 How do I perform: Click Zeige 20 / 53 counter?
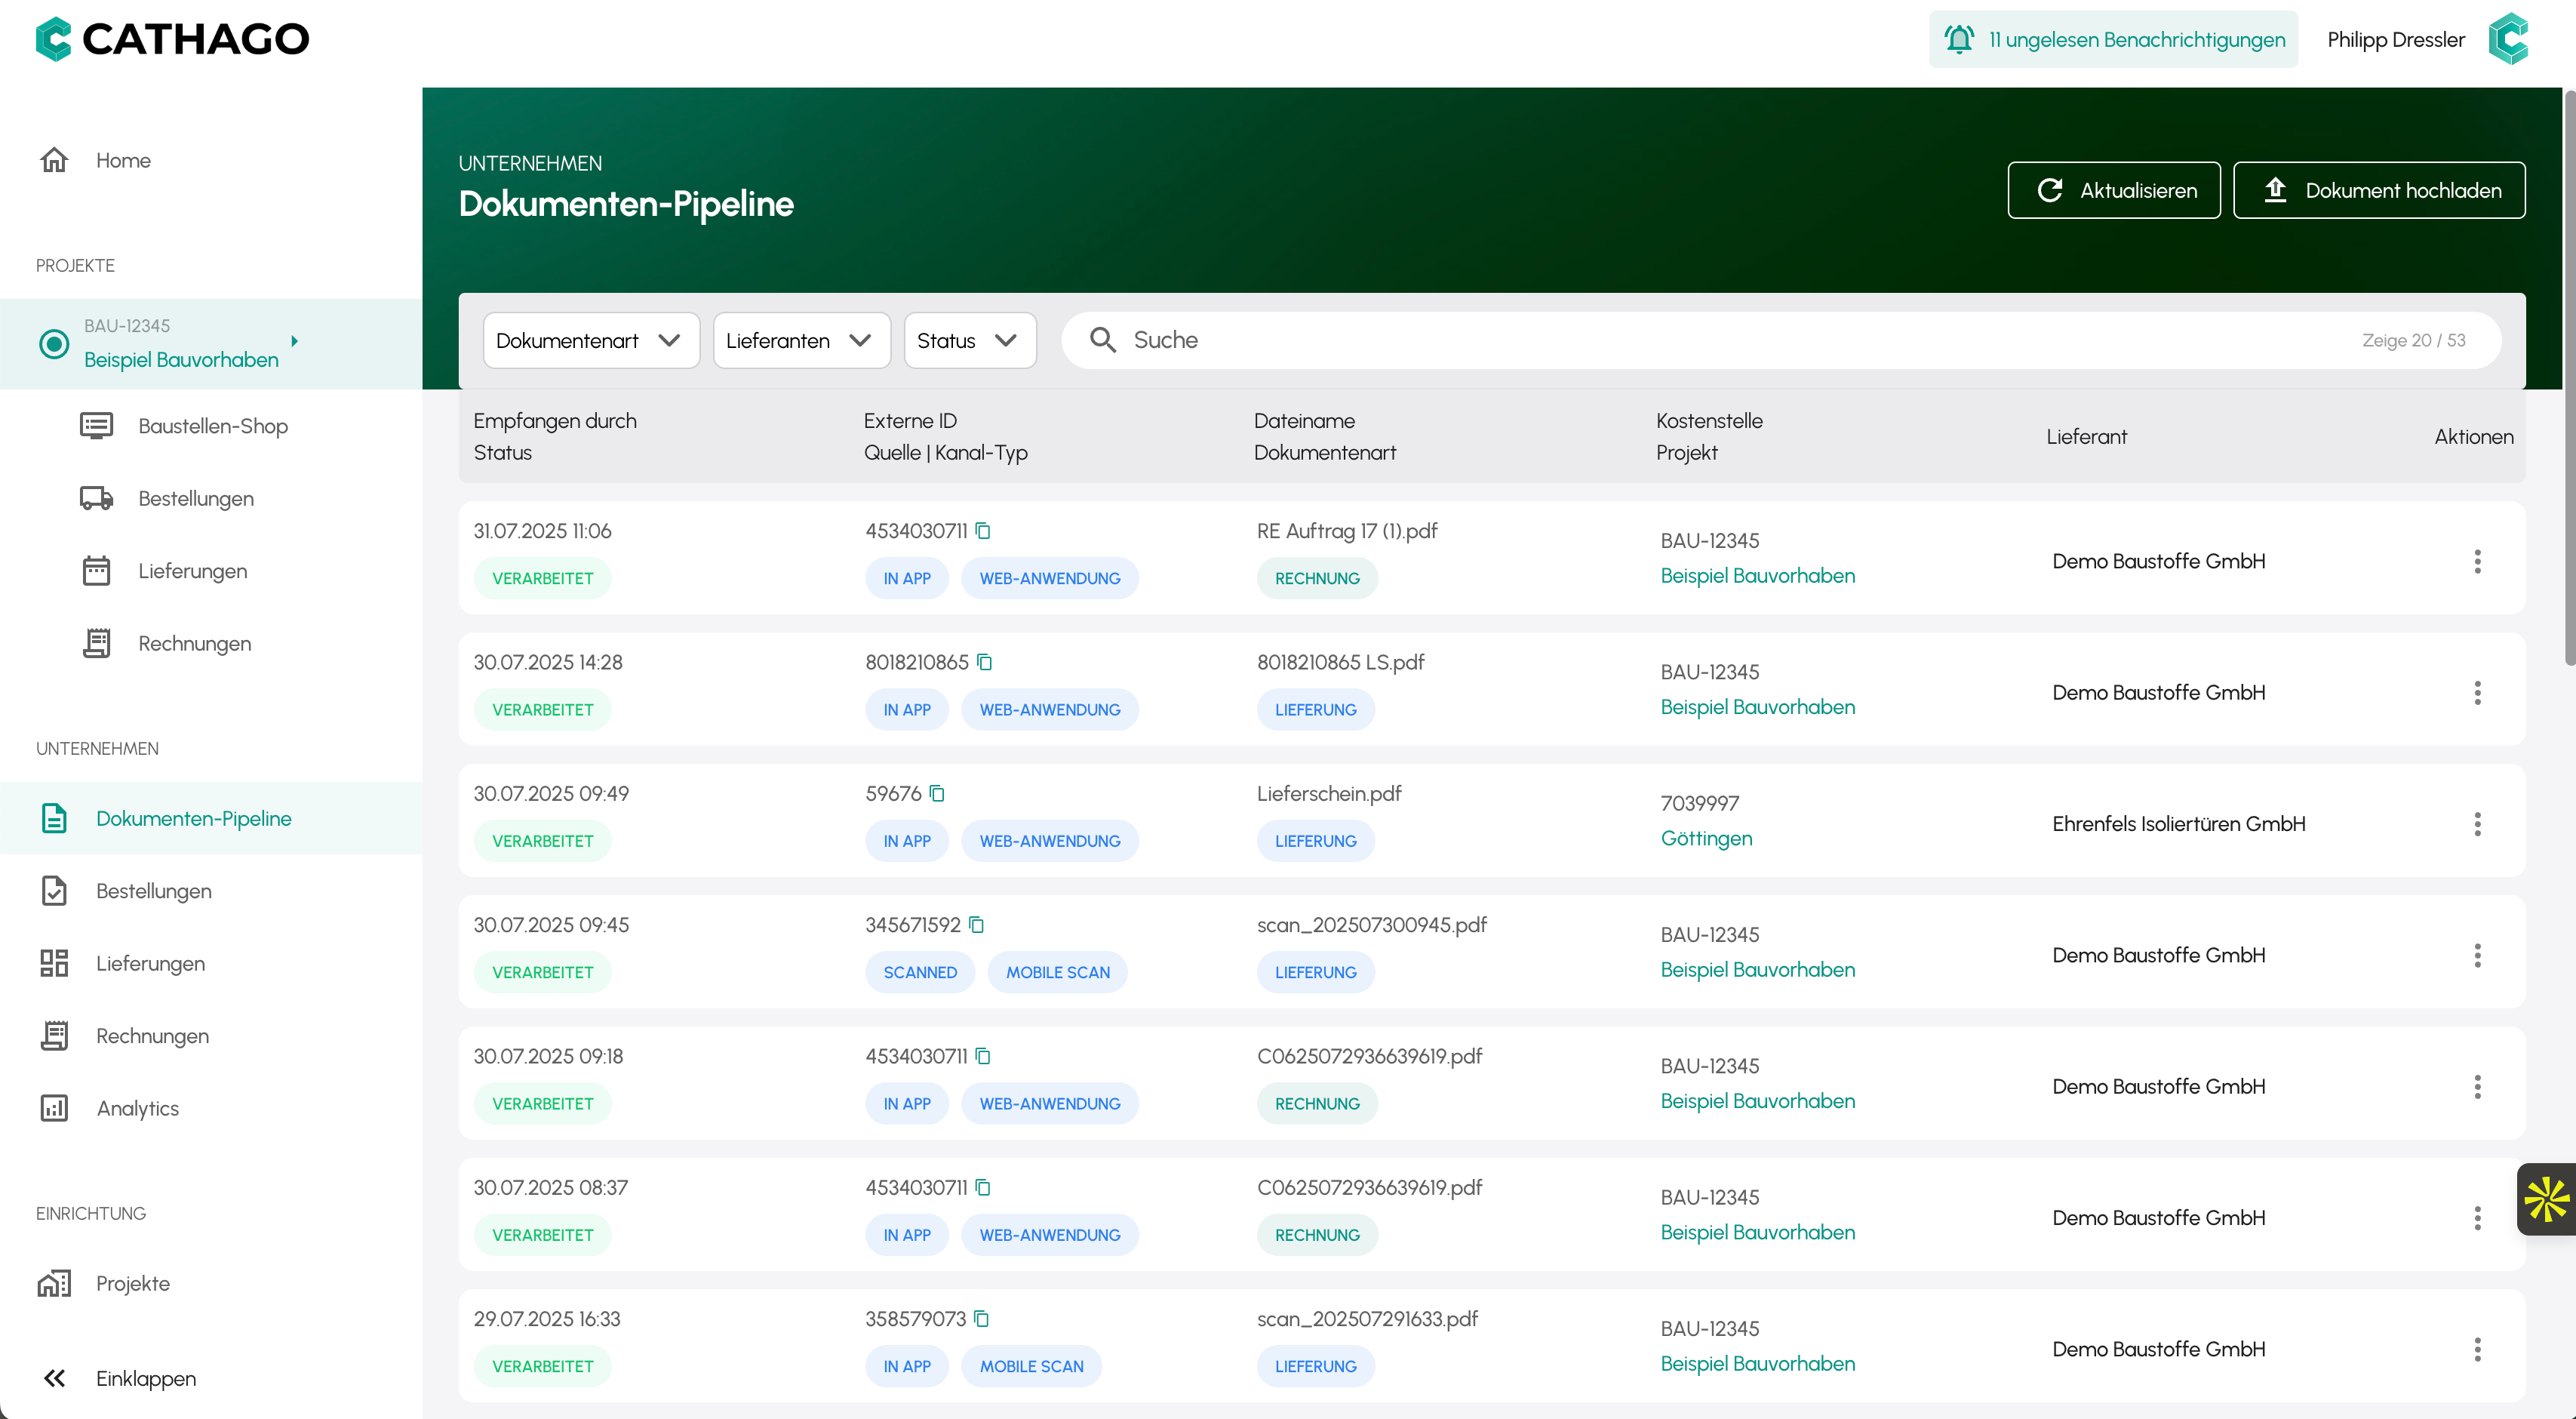pos(2413,340)
